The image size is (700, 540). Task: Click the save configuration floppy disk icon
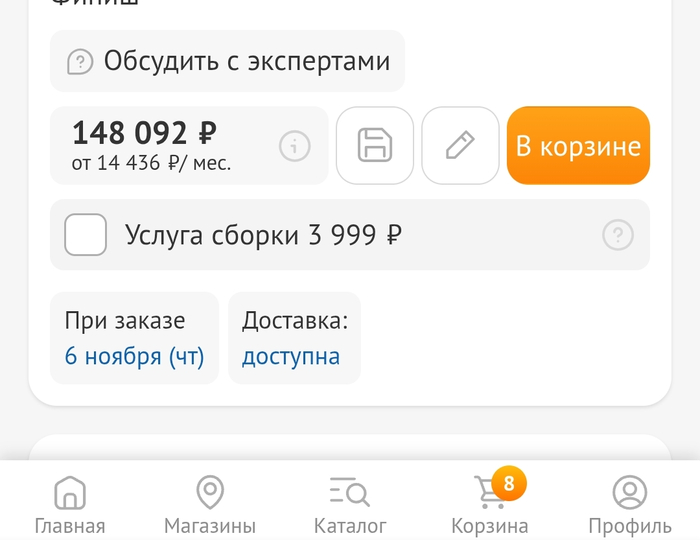375,145
